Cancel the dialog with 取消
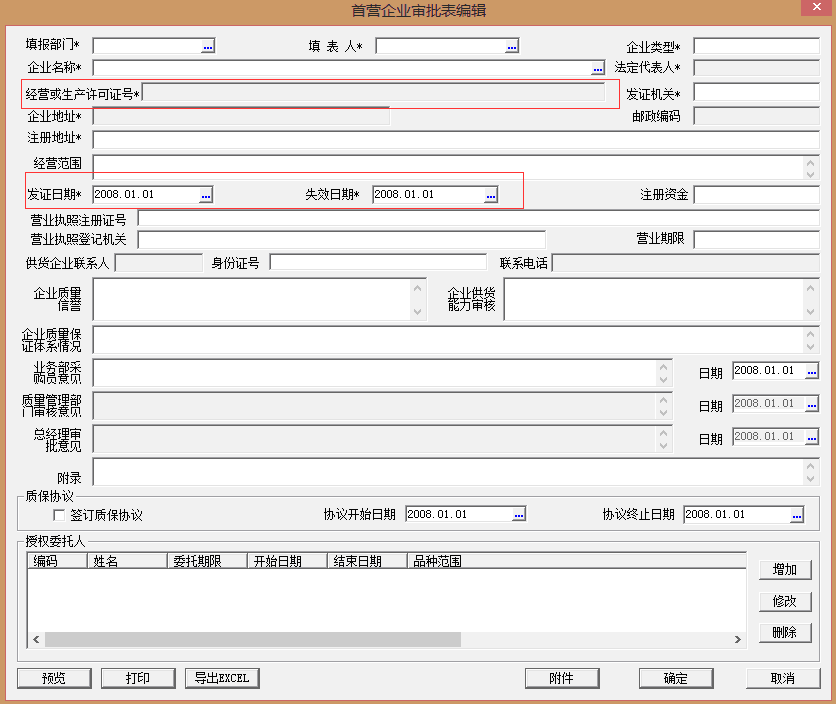 [x=783, y=678]
